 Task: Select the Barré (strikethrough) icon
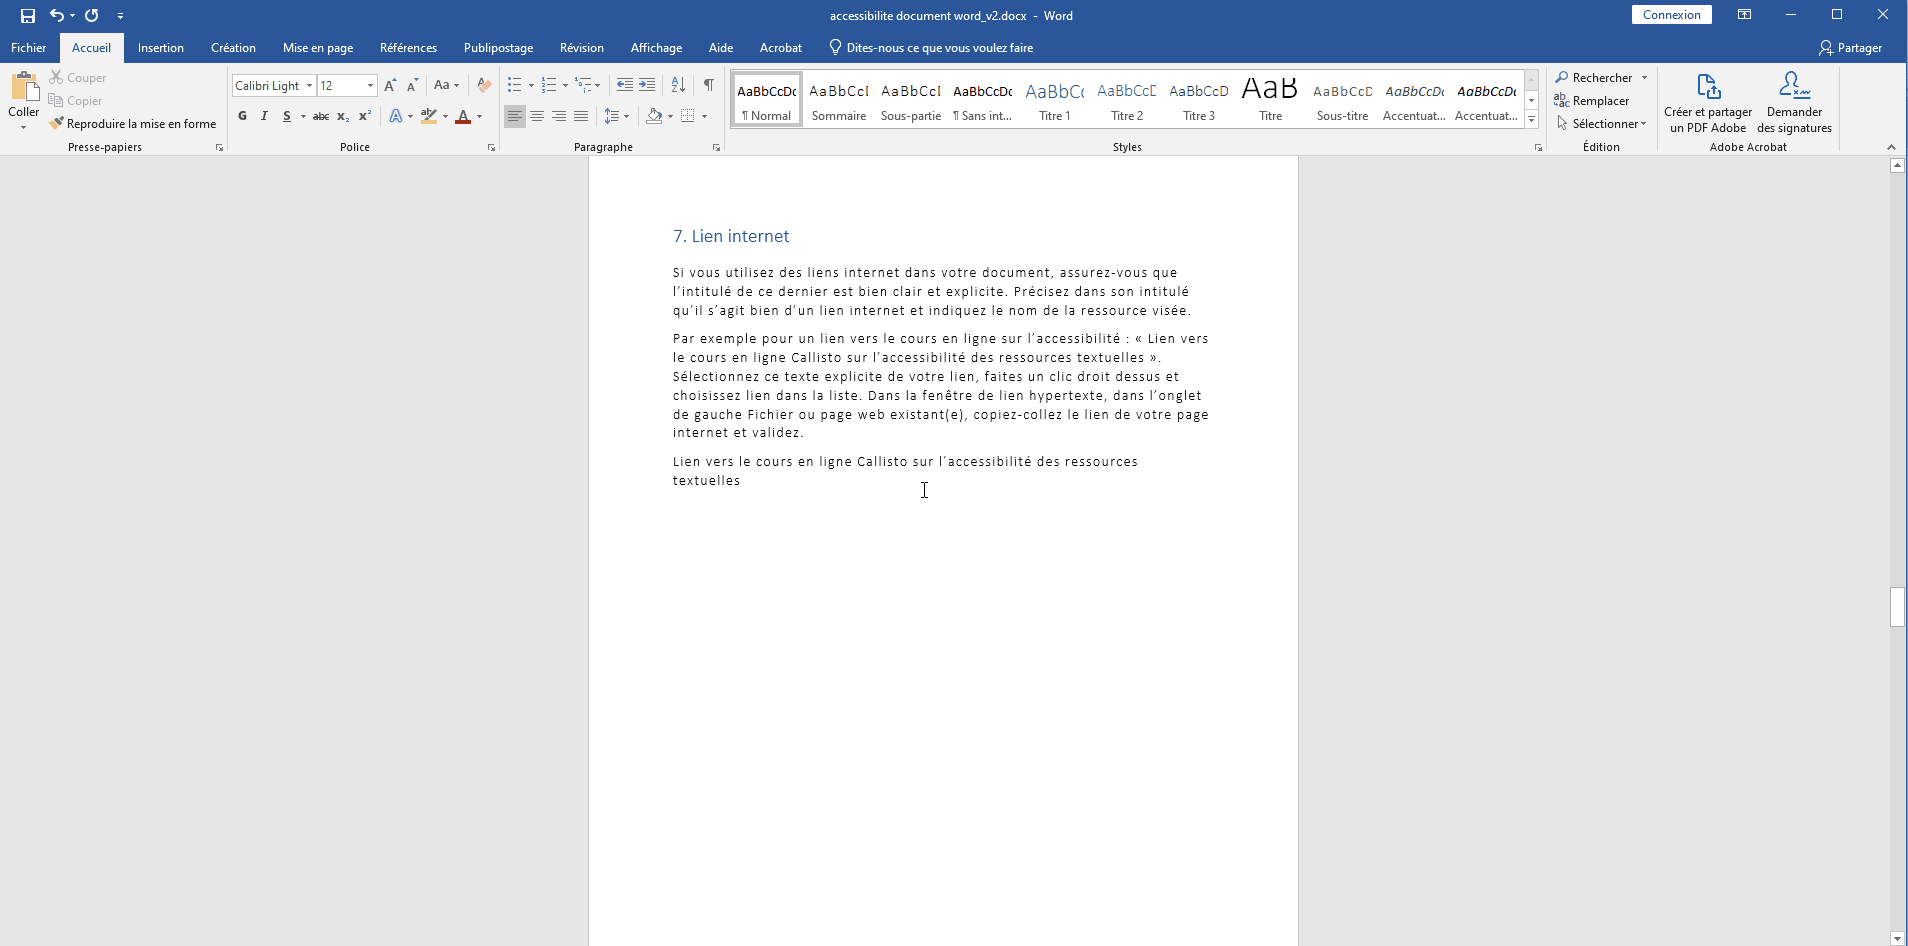coord(320,116)
